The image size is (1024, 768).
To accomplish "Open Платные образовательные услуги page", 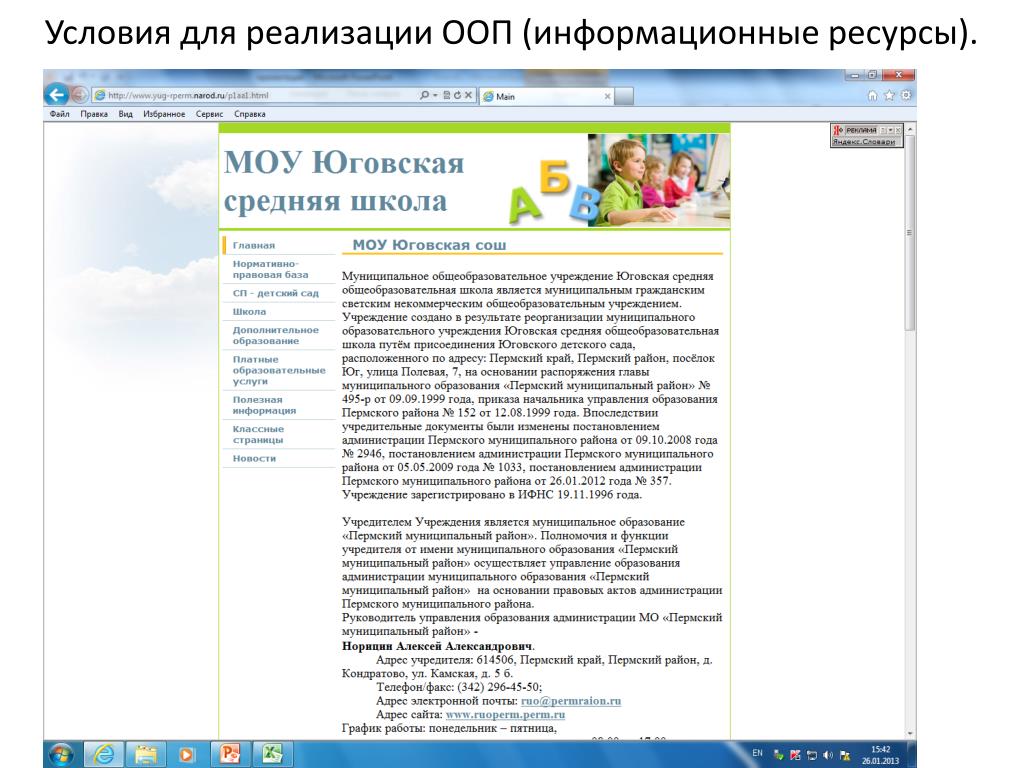I will [x=279, y=370].
